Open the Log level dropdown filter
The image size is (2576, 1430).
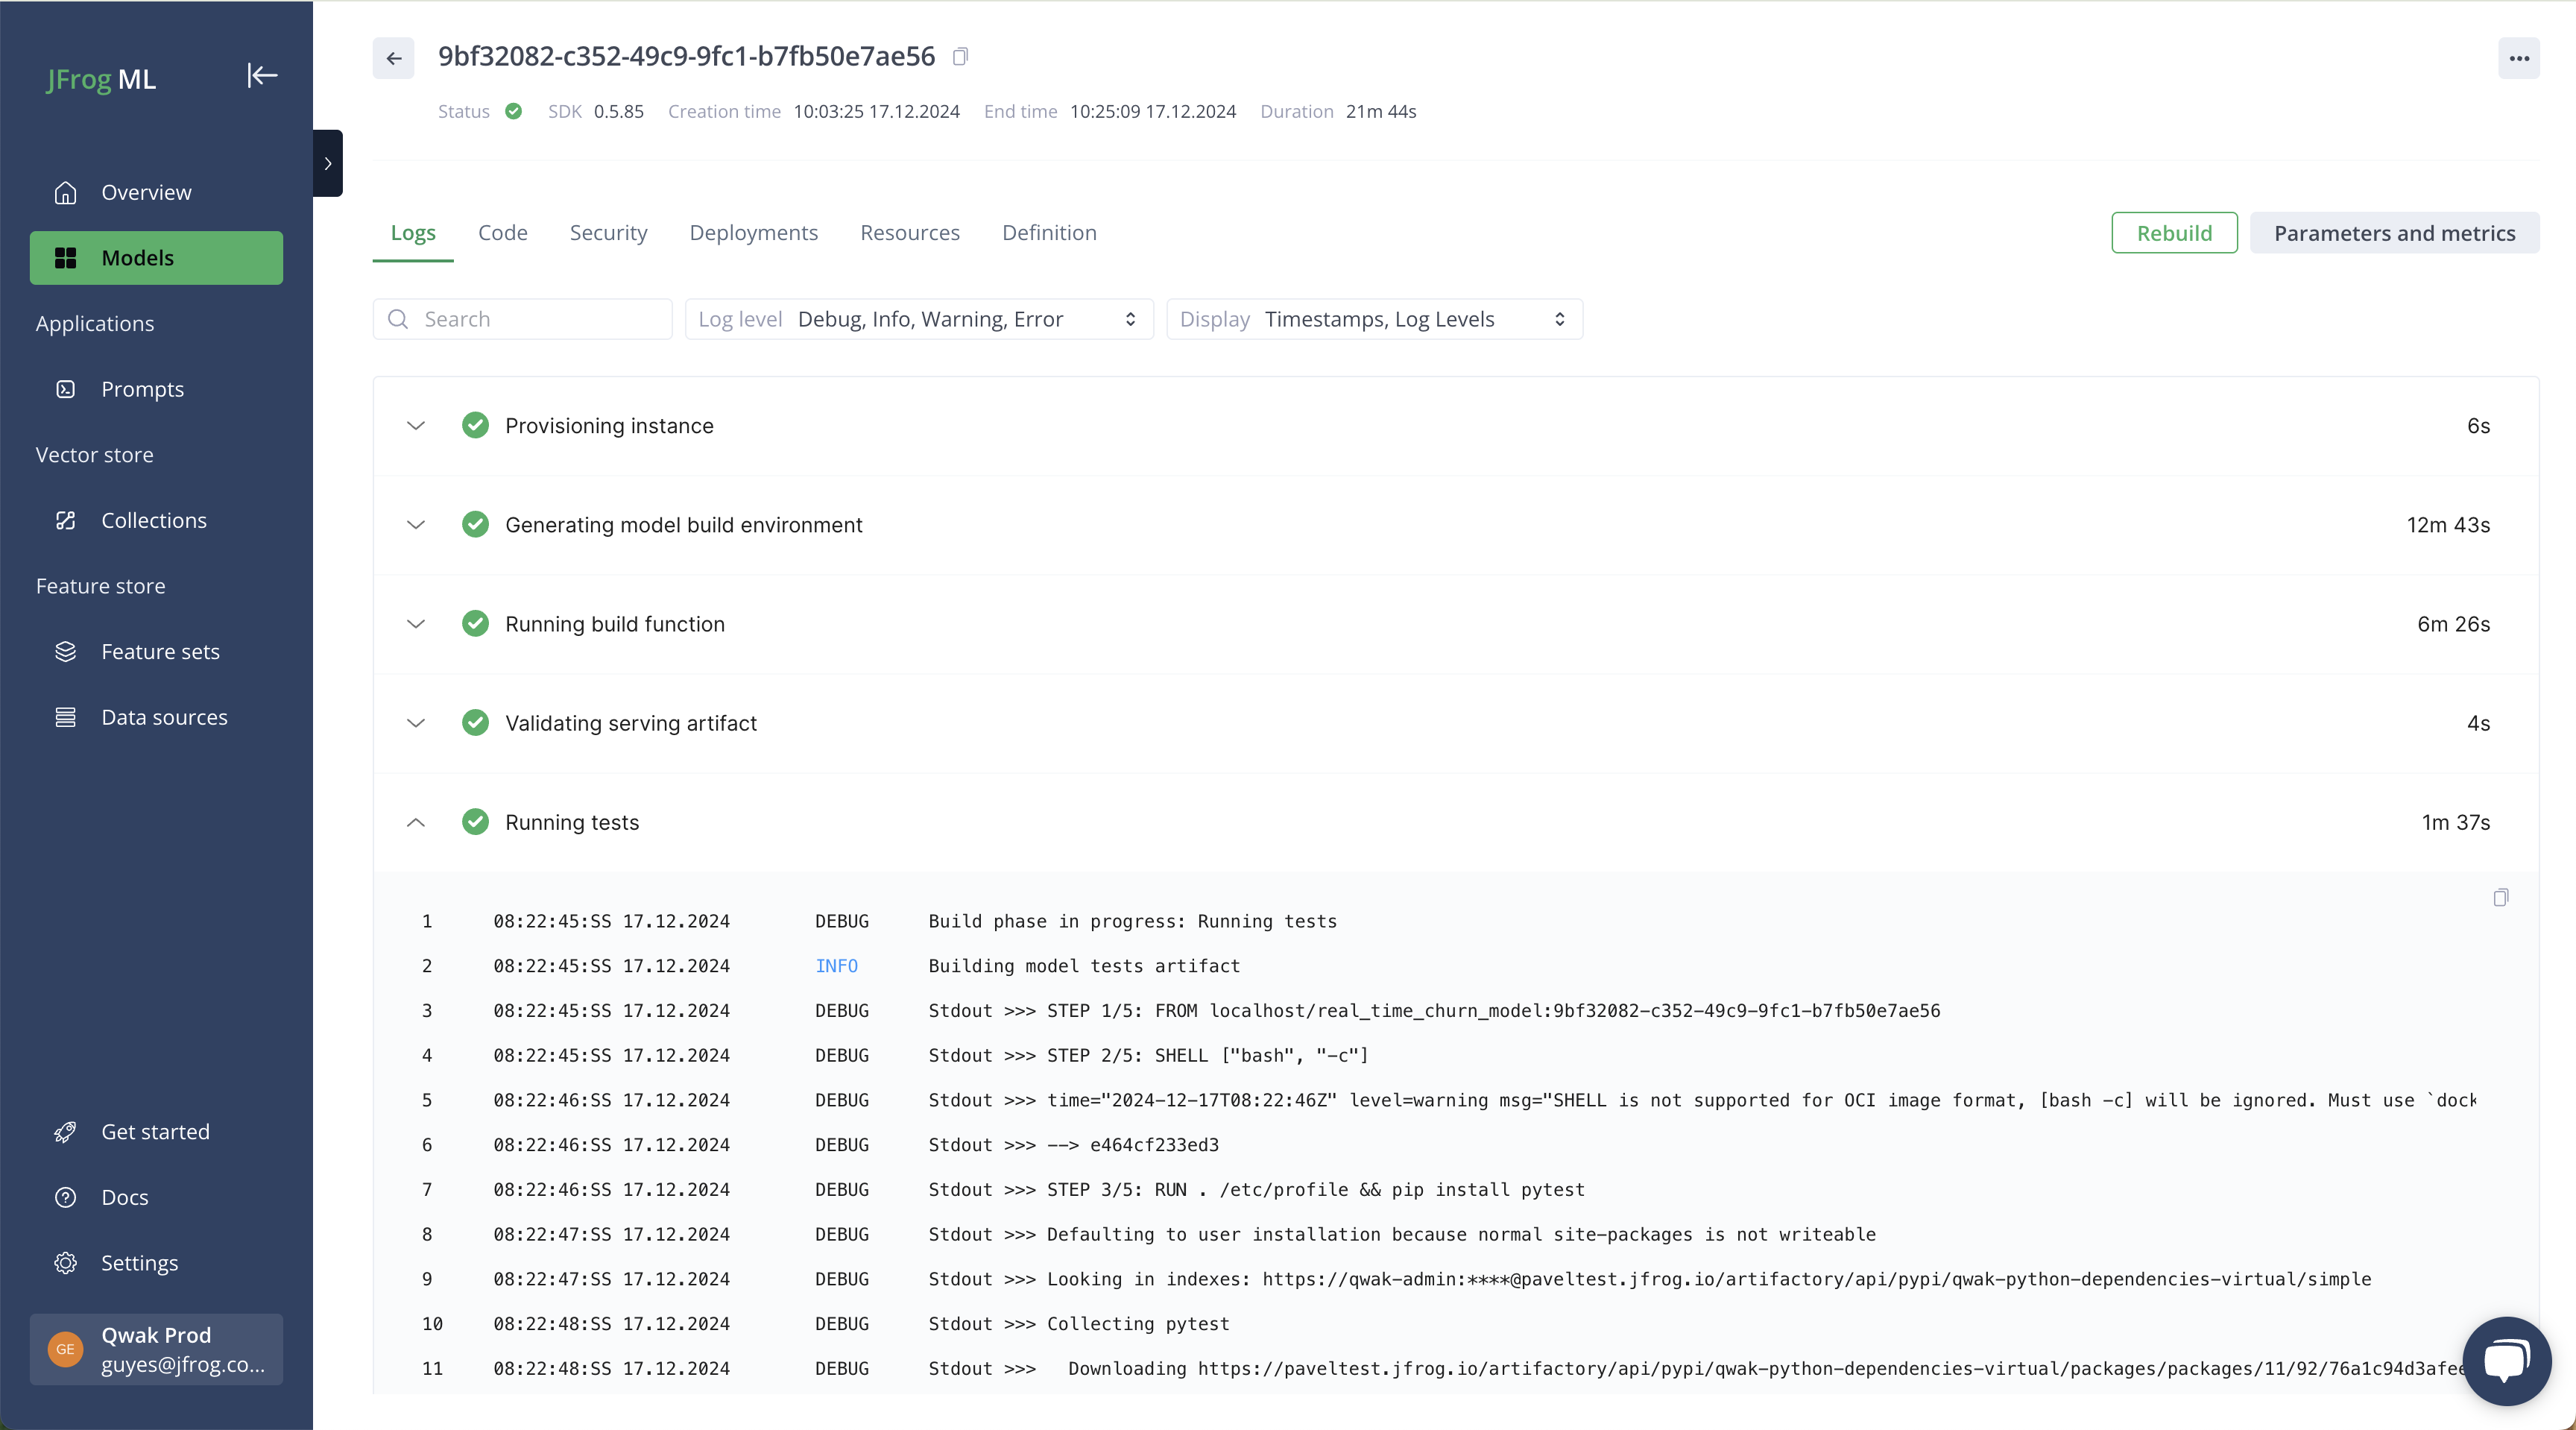pyautogui.click(x=966, y=319)
